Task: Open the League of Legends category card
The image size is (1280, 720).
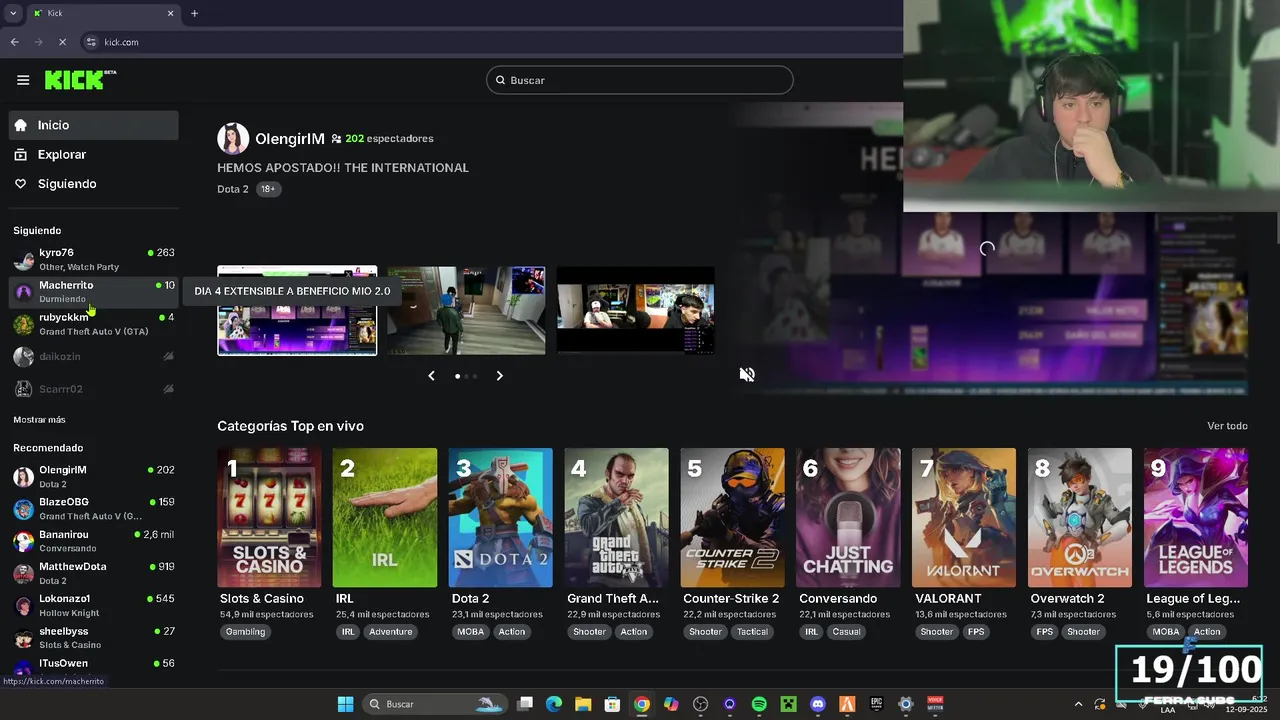Action: (1196, 518)
